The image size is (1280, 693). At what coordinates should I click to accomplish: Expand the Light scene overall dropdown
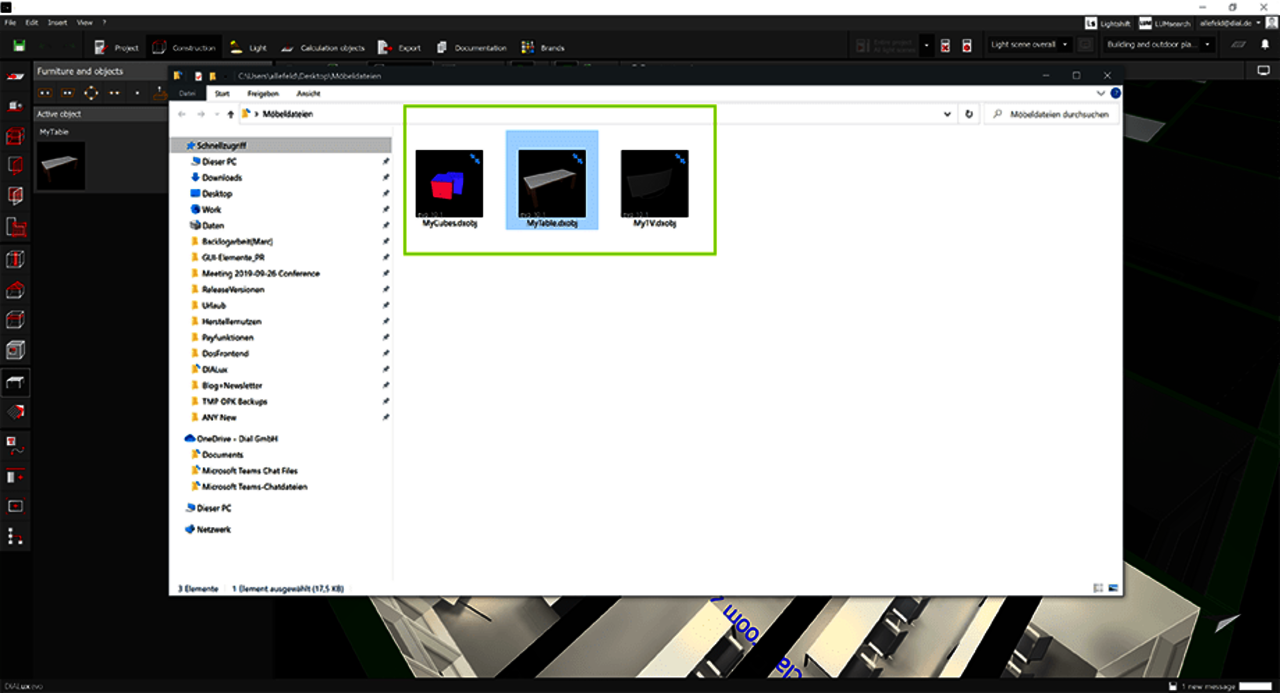tap(1030, 45)
